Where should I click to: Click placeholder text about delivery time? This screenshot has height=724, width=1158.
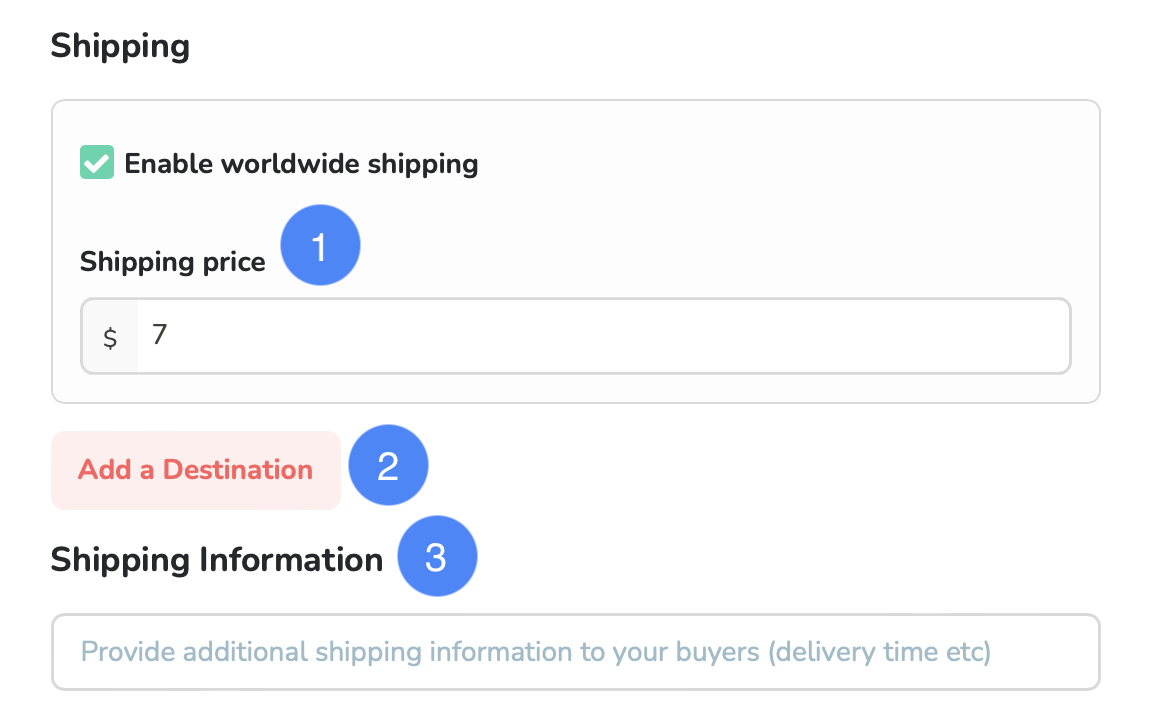(x=535, y=652)
